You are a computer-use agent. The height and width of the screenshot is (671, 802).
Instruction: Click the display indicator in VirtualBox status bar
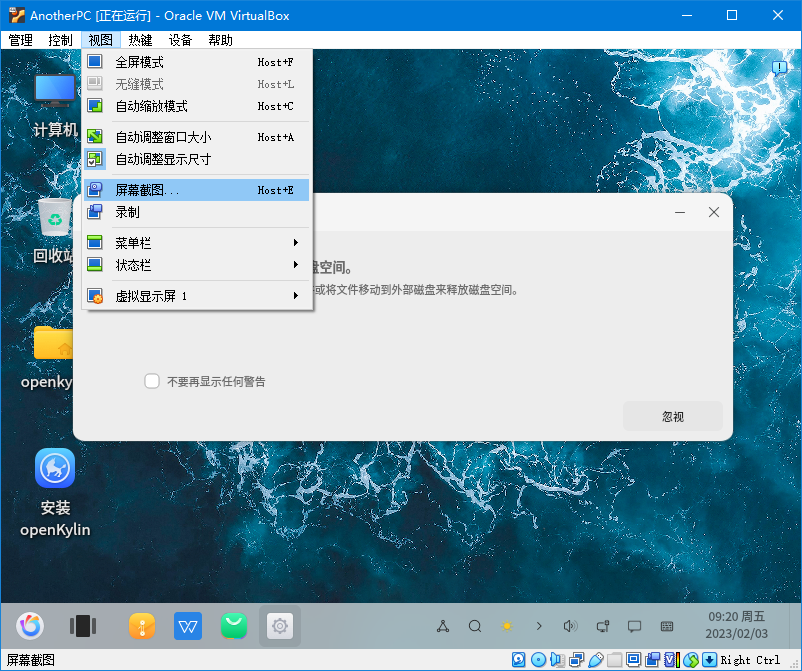coord(633,660)
